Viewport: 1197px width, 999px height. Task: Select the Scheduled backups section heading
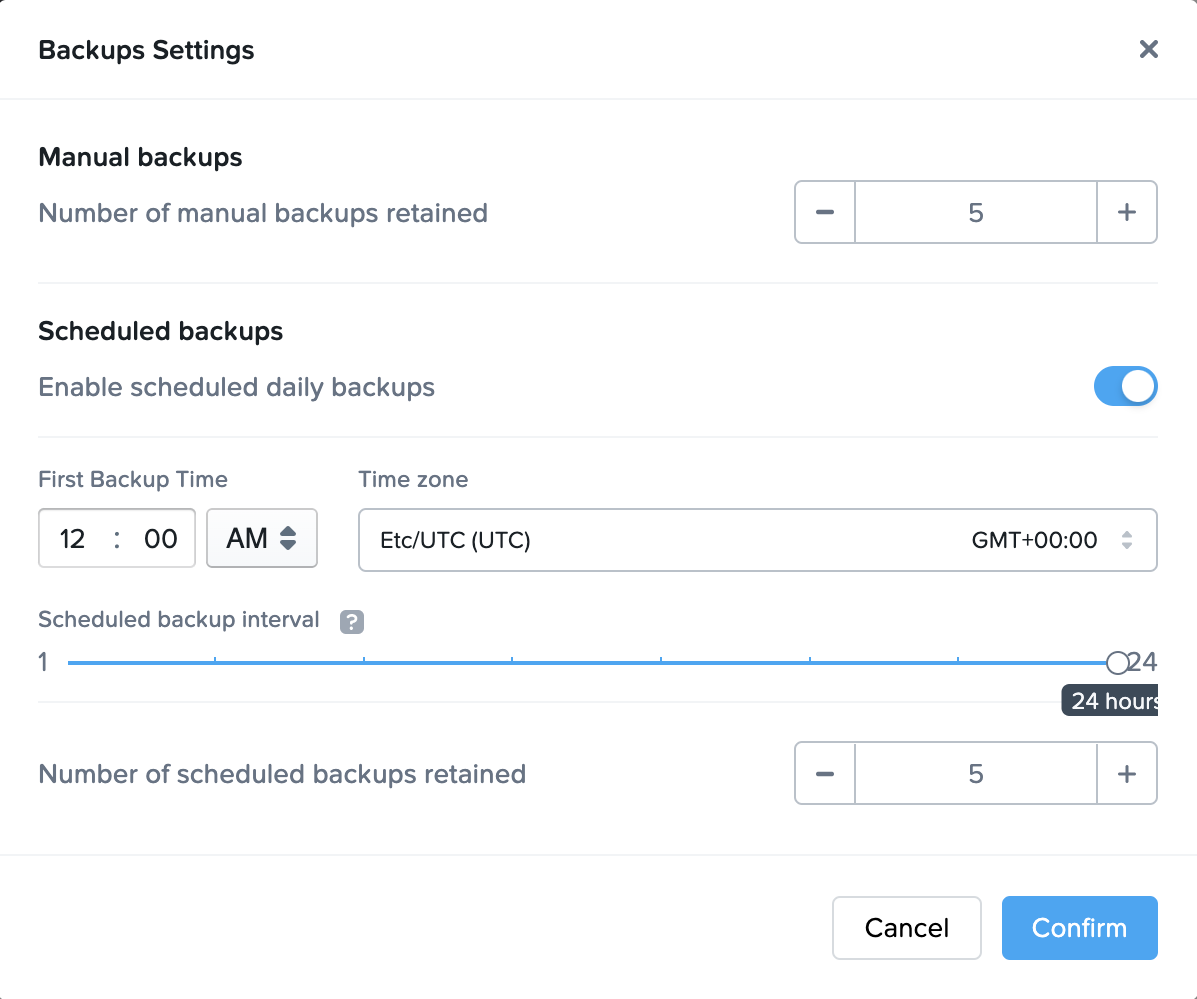pos(160,331)
